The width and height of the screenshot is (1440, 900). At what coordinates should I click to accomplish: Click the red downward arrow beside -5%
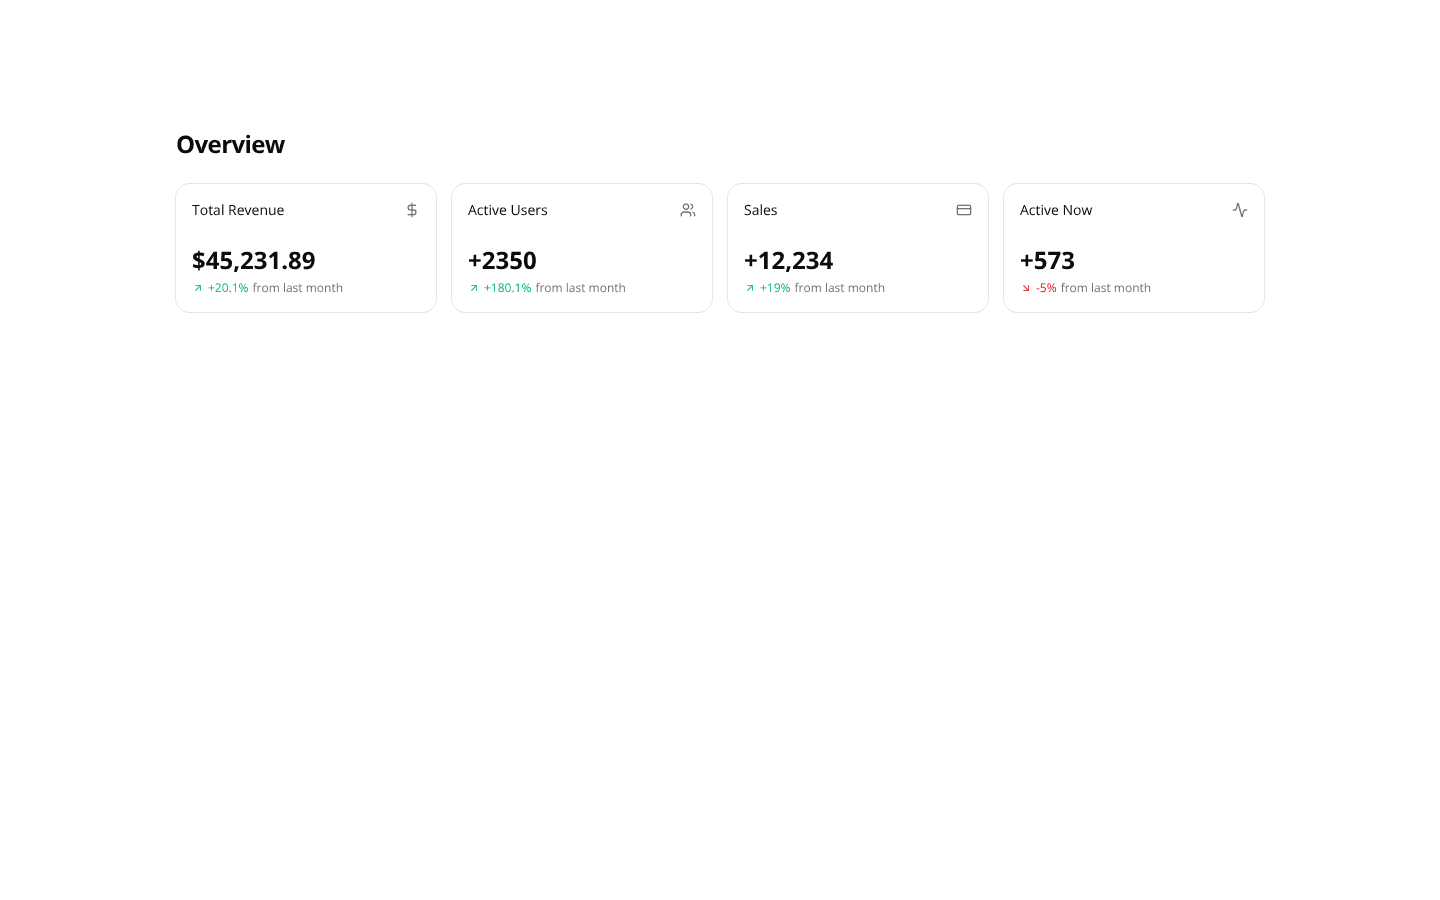[x=1025, y=288]
